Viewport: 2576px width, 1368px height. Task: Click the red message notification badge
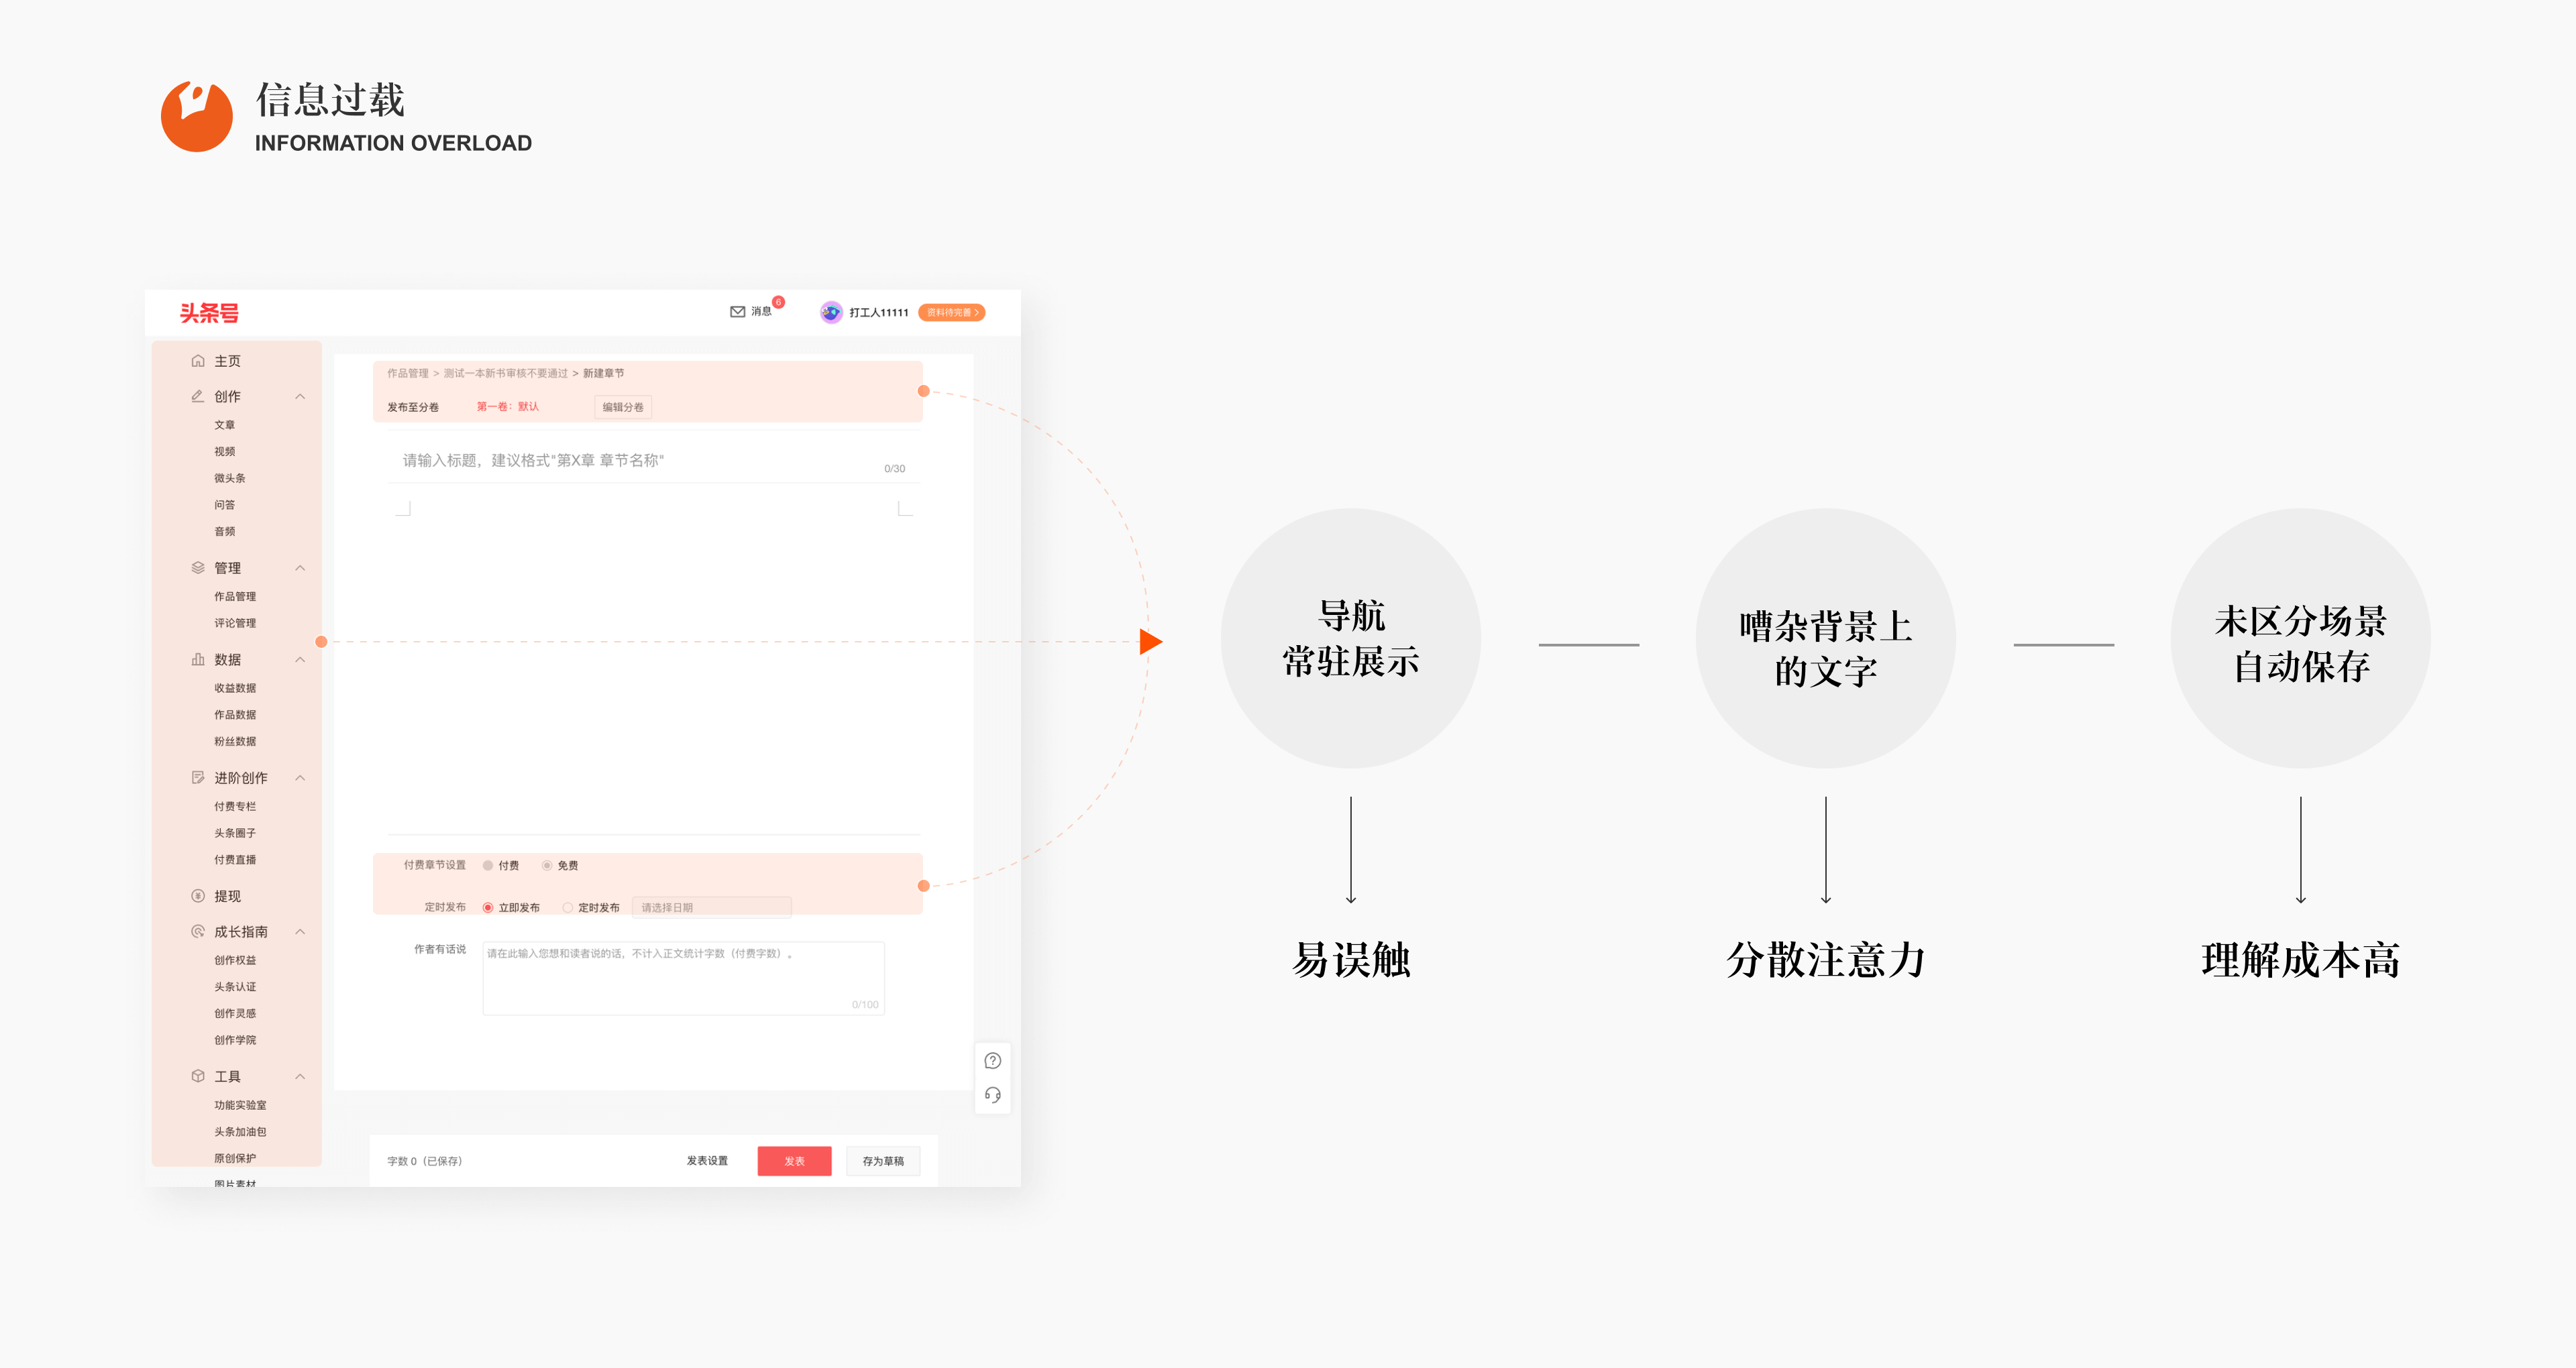click(x=778, y=302)
